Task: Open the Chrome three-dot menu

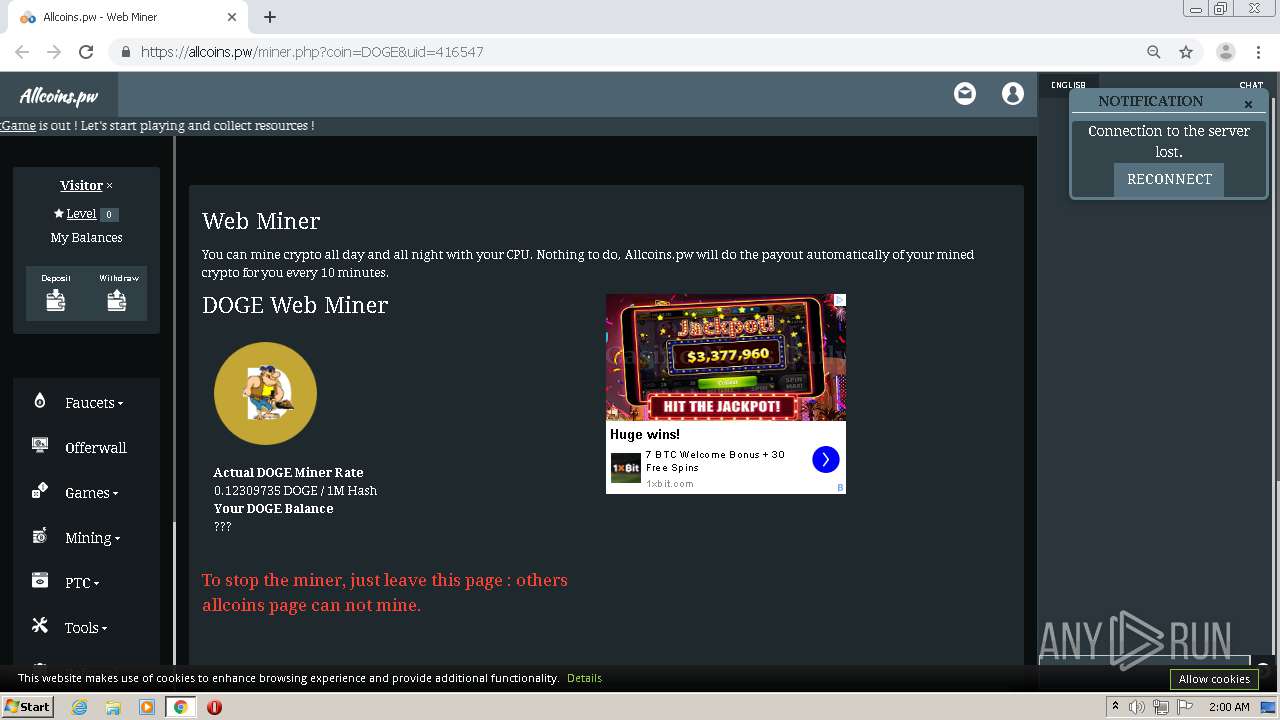Action: 1258,52
